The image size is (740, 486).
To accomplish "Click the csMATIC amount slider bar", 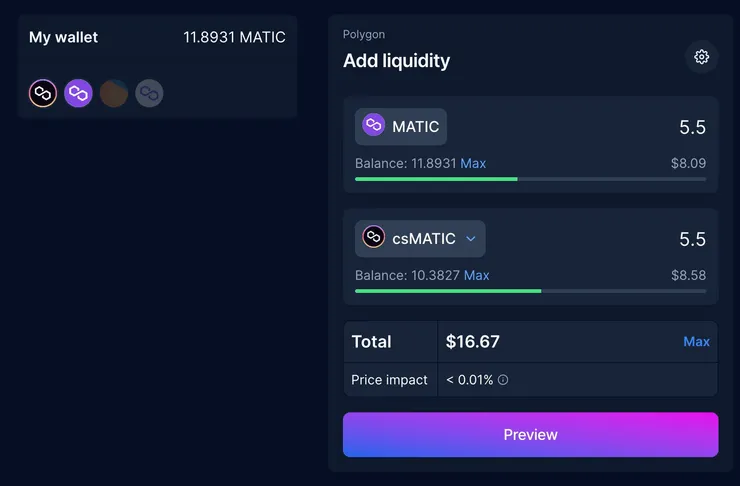I will pos(530,291).
